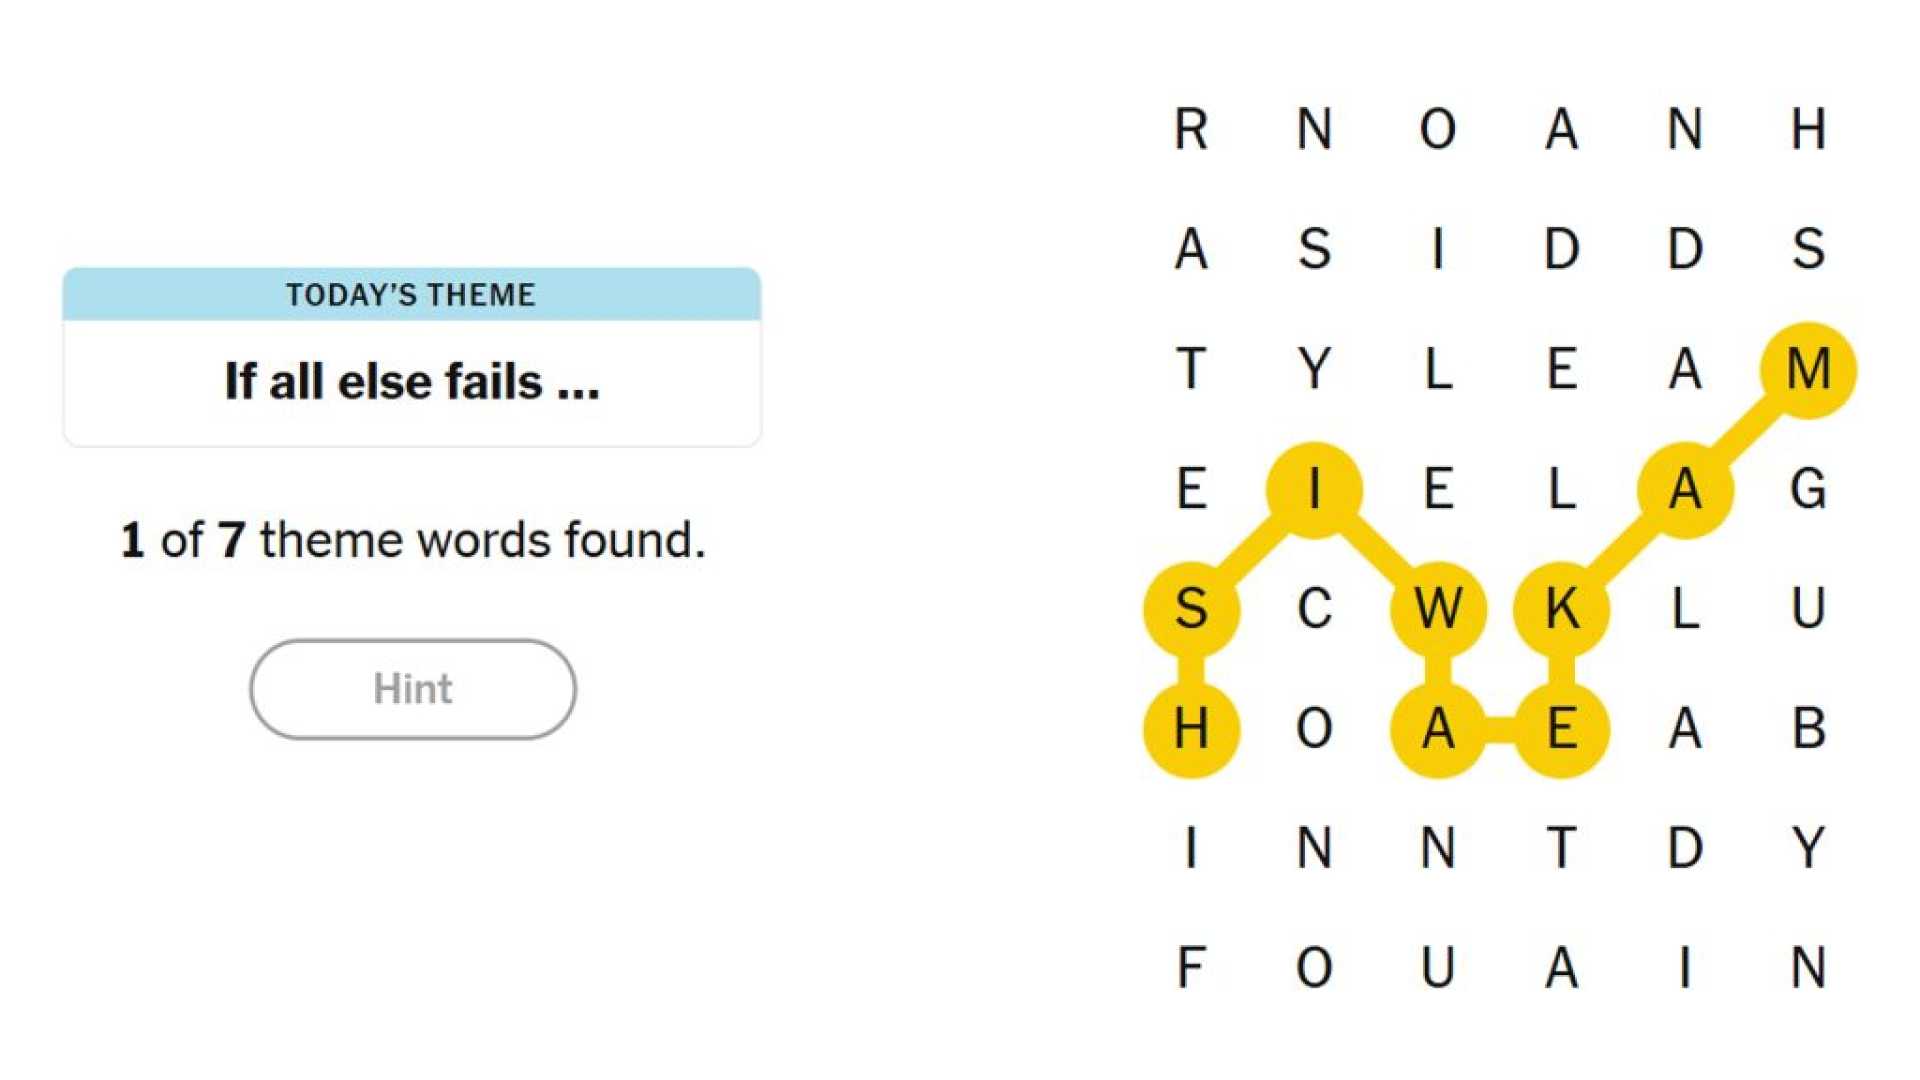
Task: Select the highlighted yellow letter M
Action: pos(1810,370)
